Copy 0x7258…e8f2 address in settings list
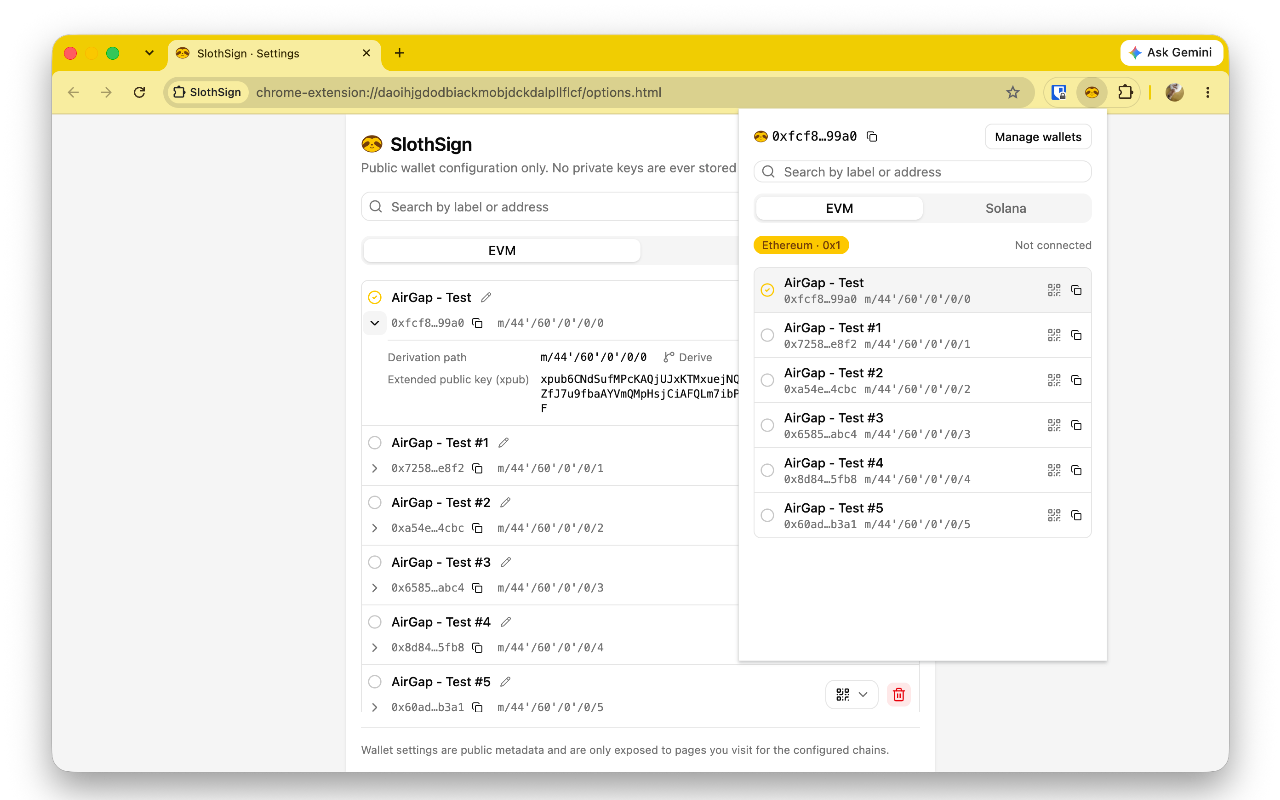This screenshot has width=1280, height=800. [x=477, y=468]
